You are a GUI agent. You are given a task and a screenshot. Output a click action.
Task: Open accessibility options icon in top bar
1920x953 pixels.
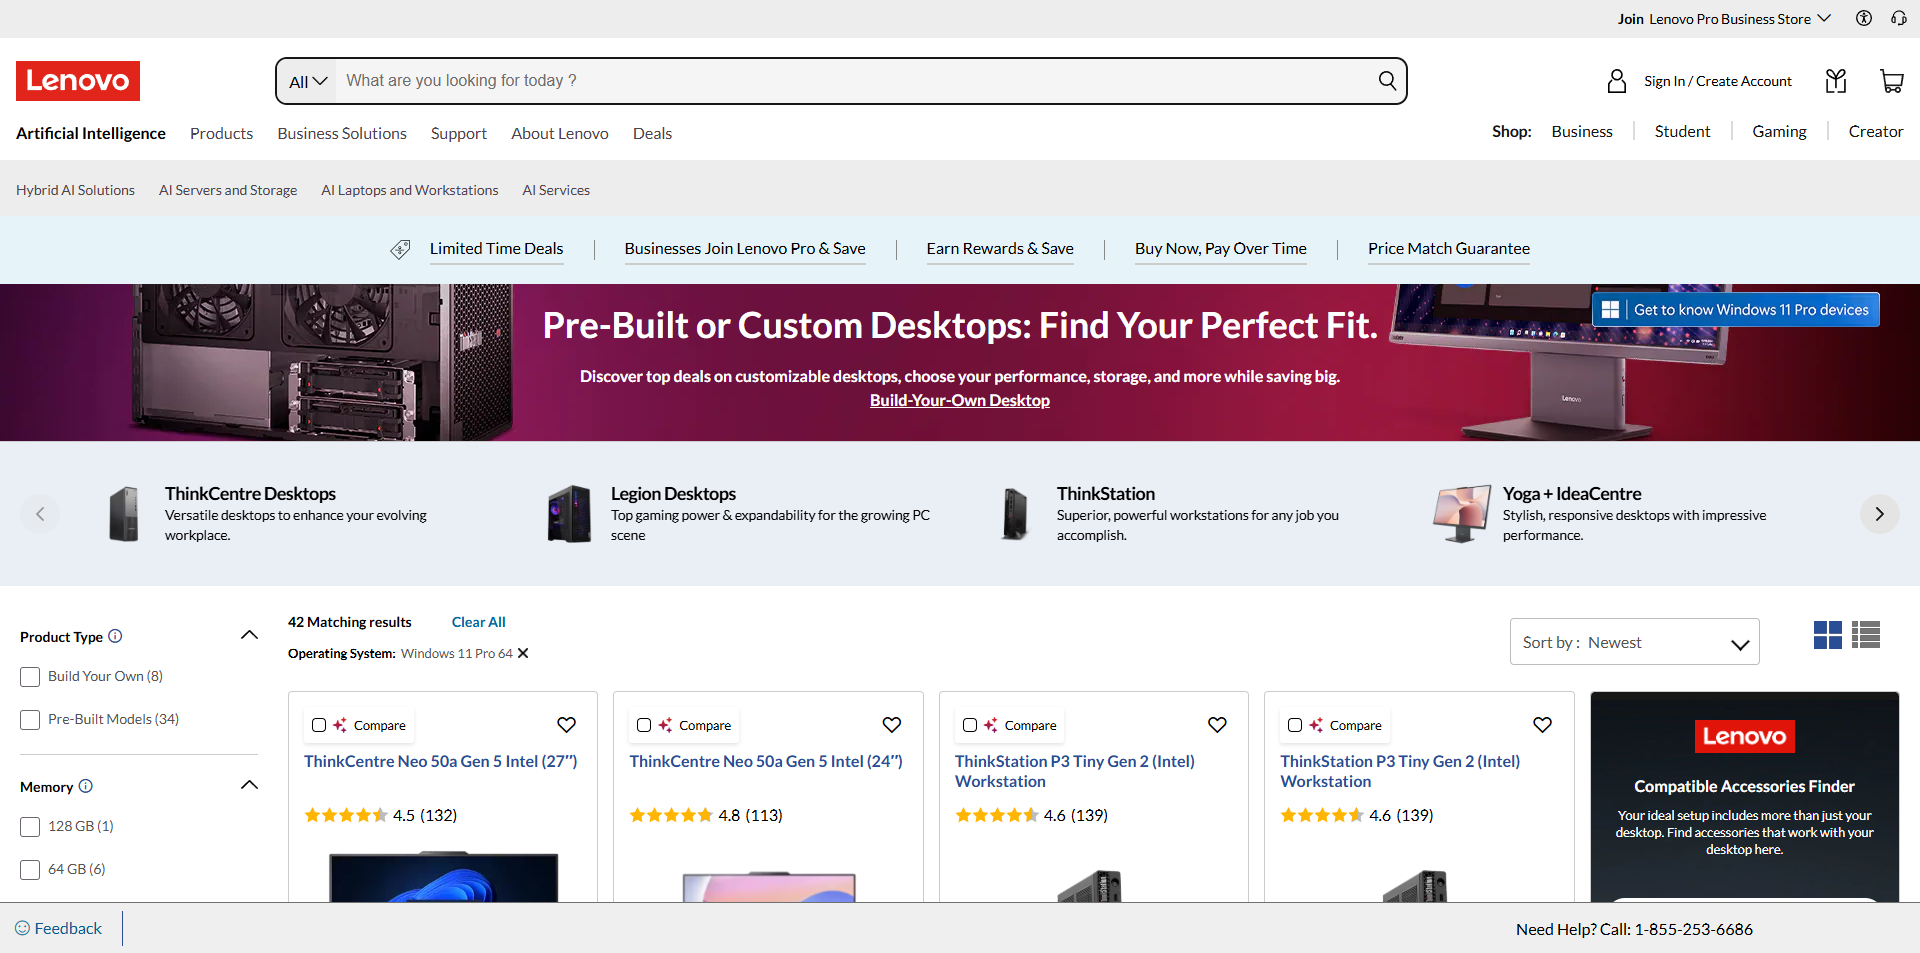1864,18
